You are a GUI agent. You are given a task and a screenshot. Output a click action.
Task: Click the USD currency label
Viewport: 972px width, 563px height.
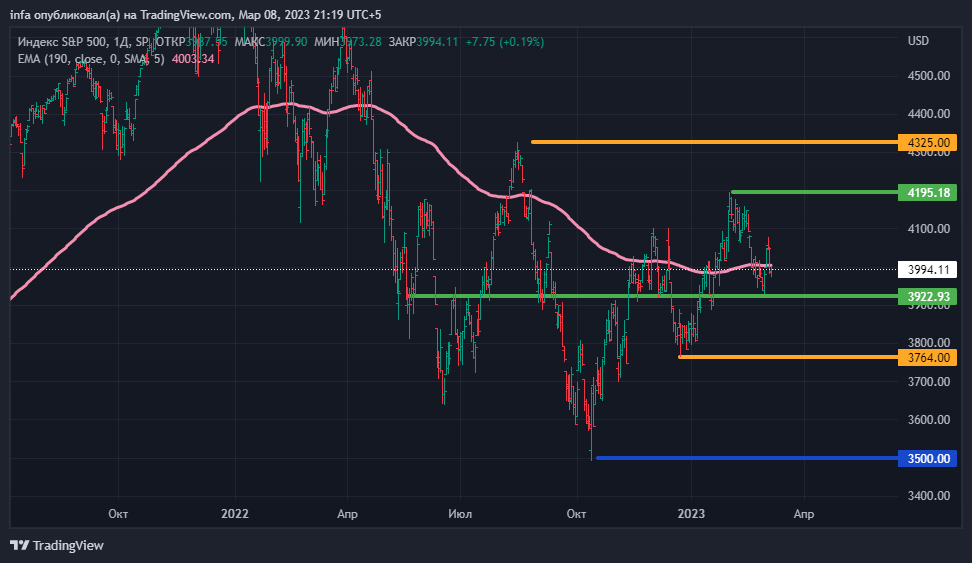(x=918, y=41)
